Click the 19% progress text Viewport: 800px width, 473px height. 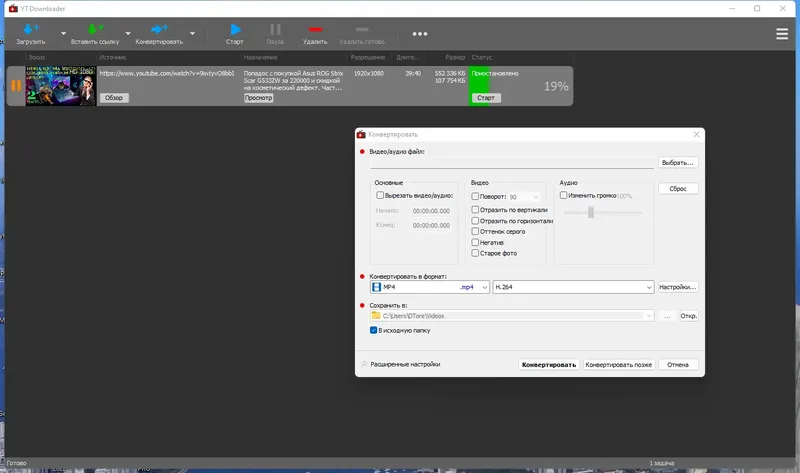(x=556, y=86)
